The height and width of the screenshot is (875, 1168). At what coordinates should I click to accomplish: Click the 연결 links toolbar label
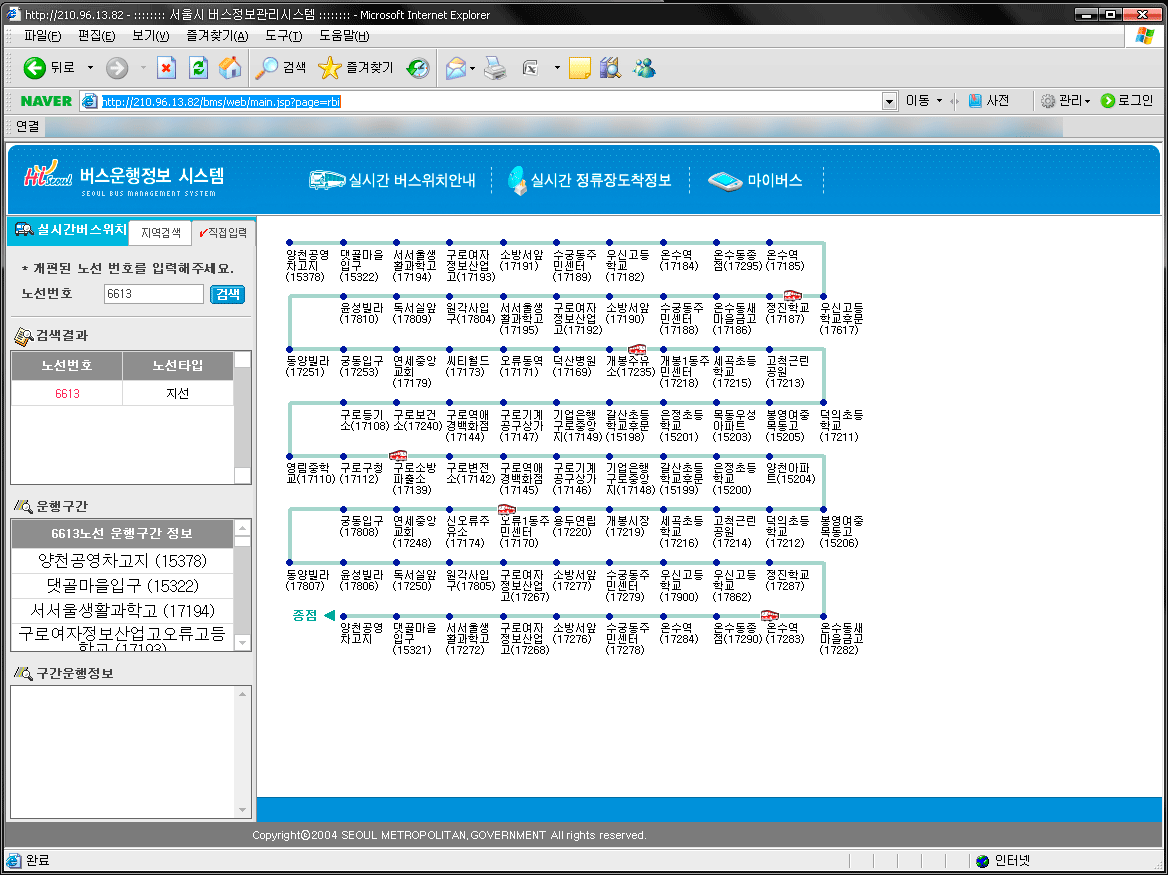click(28, 127)
